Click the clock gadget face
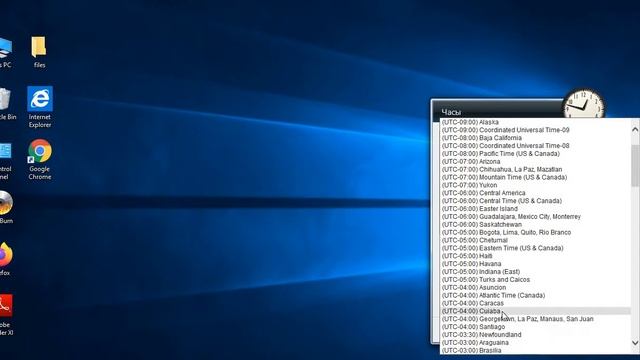The height and width of the screenshot is (360, 640). [x=583, y=105]
